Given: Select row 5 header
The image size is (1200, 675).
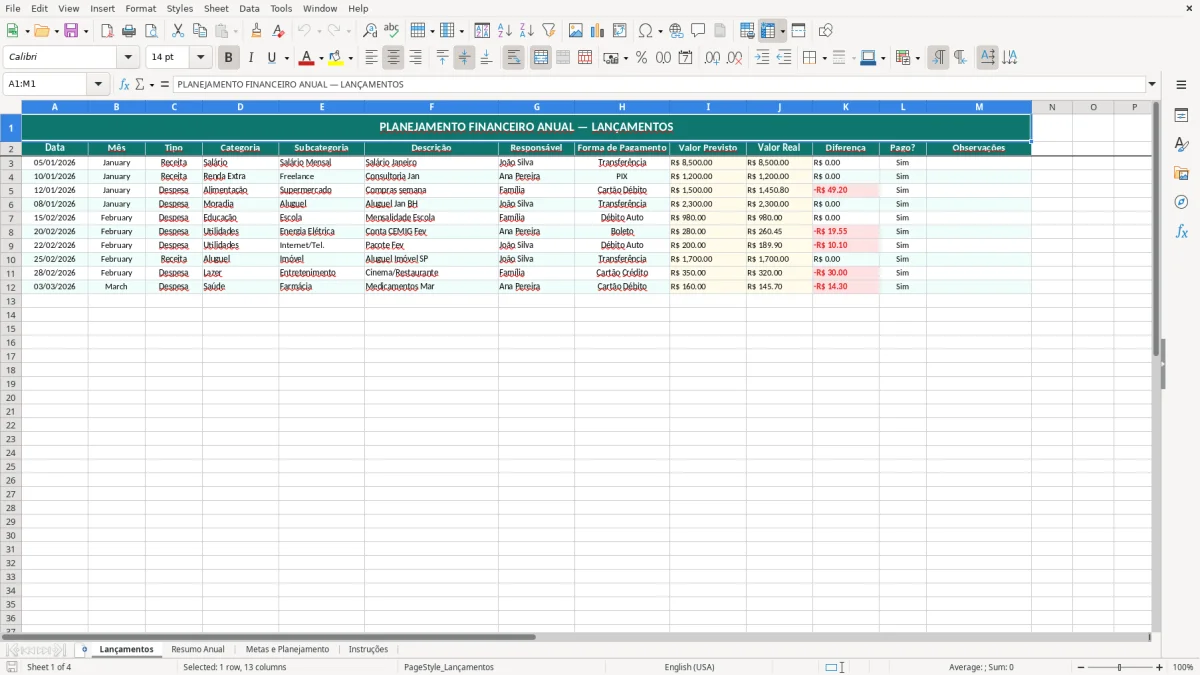Looking at the screenshot, I should pos(10,190).
